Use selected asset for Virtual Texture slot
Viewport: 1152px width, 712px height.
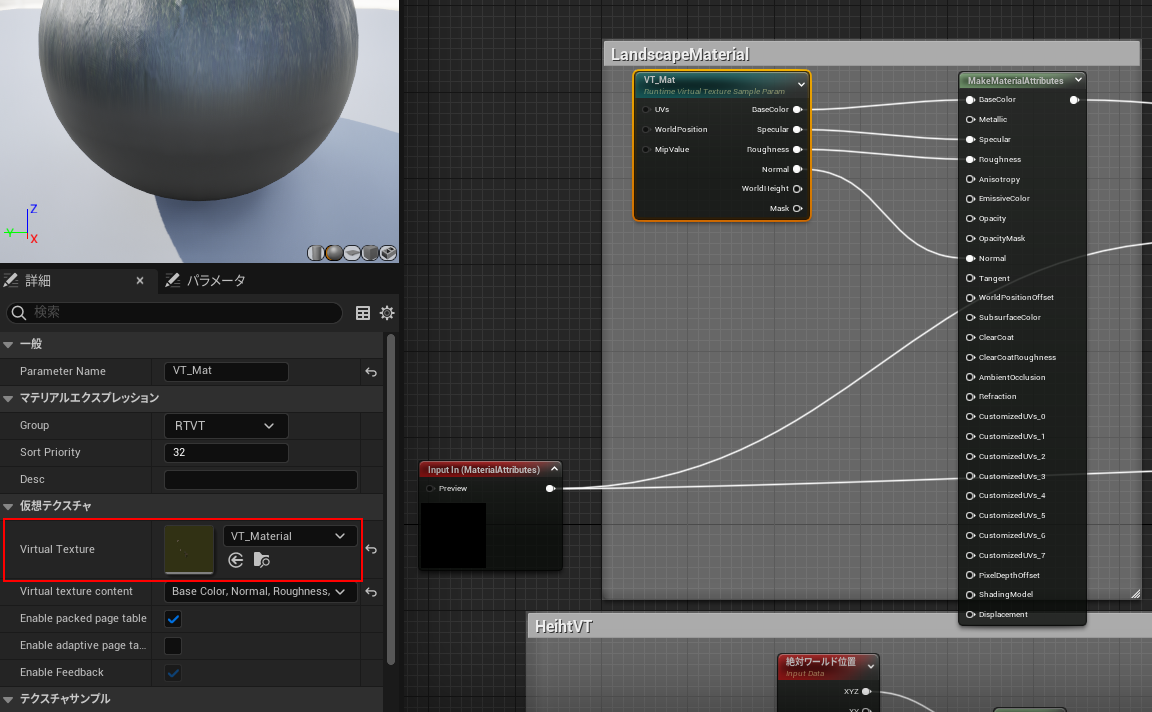tap(236, 560)
